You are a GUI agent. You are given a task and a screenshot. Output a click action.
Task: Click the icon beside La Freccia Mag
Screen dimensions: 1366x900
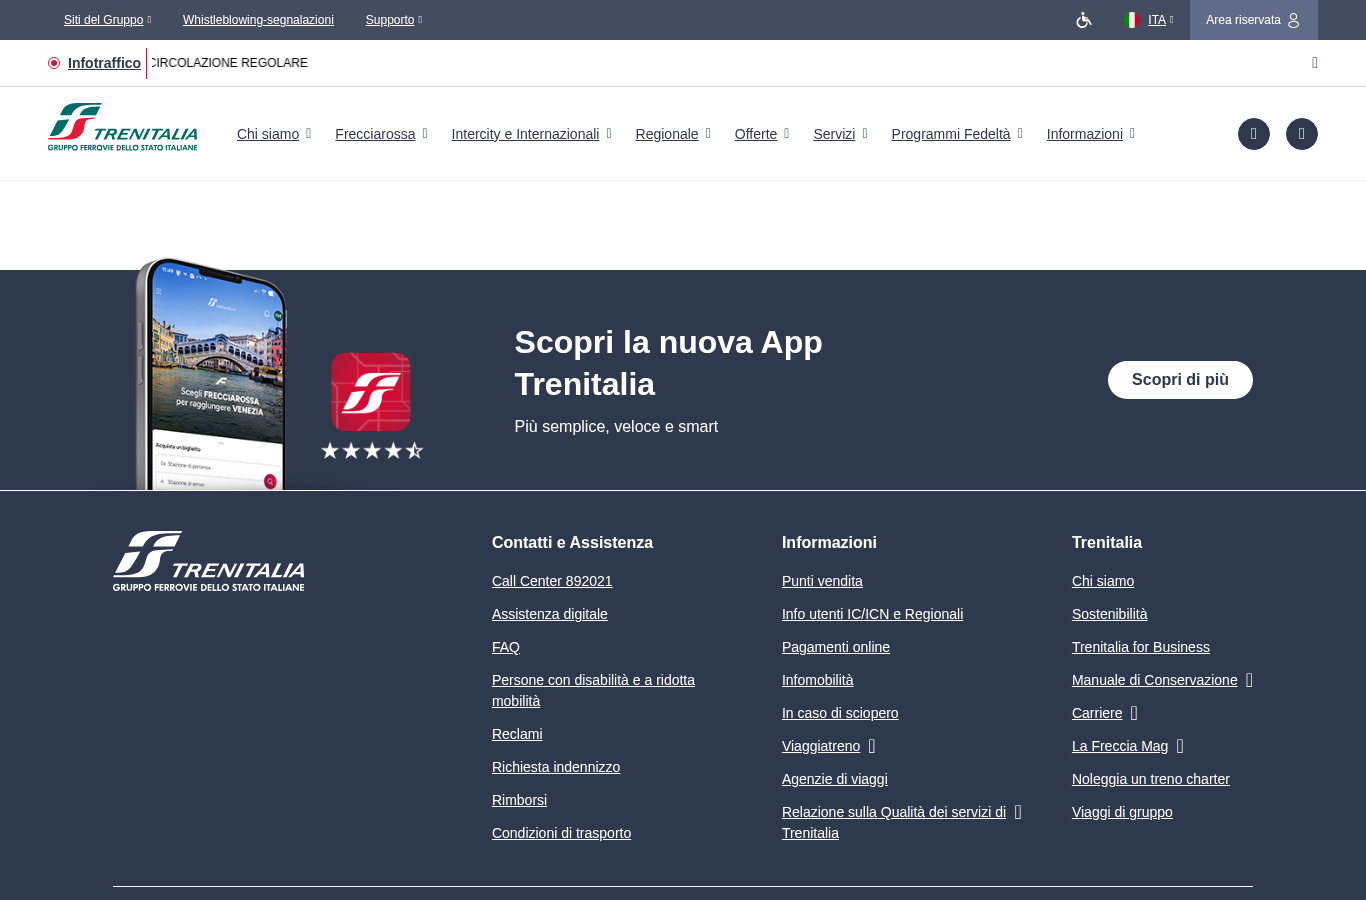coord(1180,746)
